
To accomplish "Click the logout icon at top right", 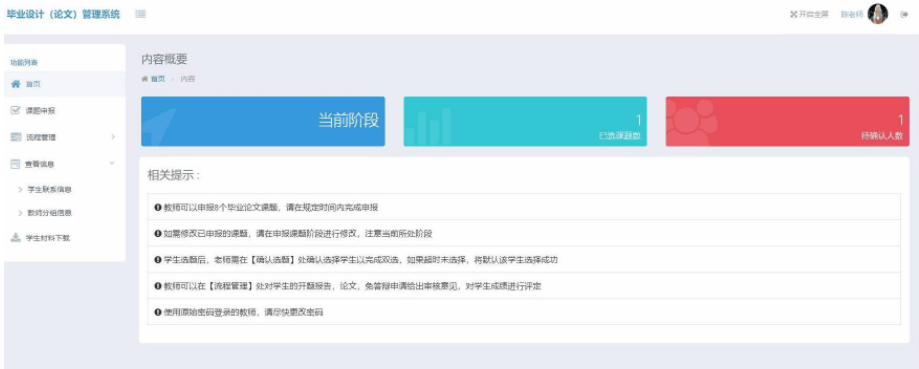I will (904, 15).
